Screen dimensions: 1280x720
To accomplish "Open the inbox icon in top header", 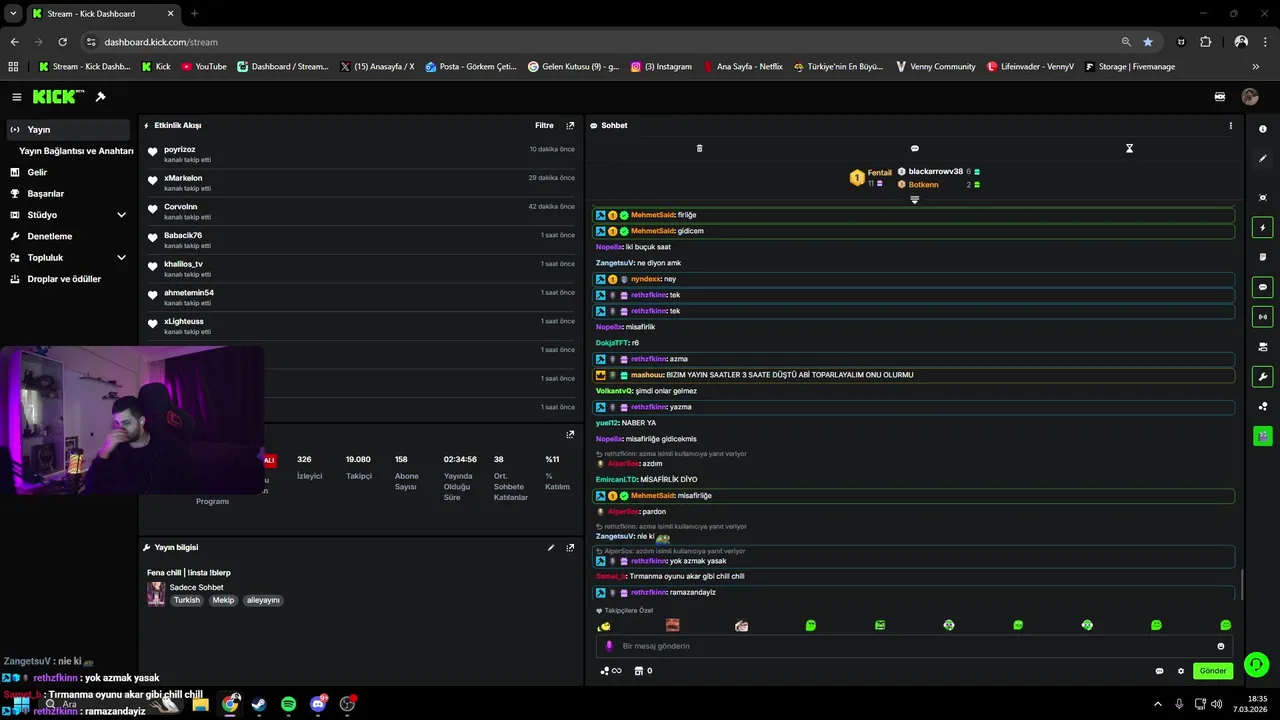I will coord(1220,97).
